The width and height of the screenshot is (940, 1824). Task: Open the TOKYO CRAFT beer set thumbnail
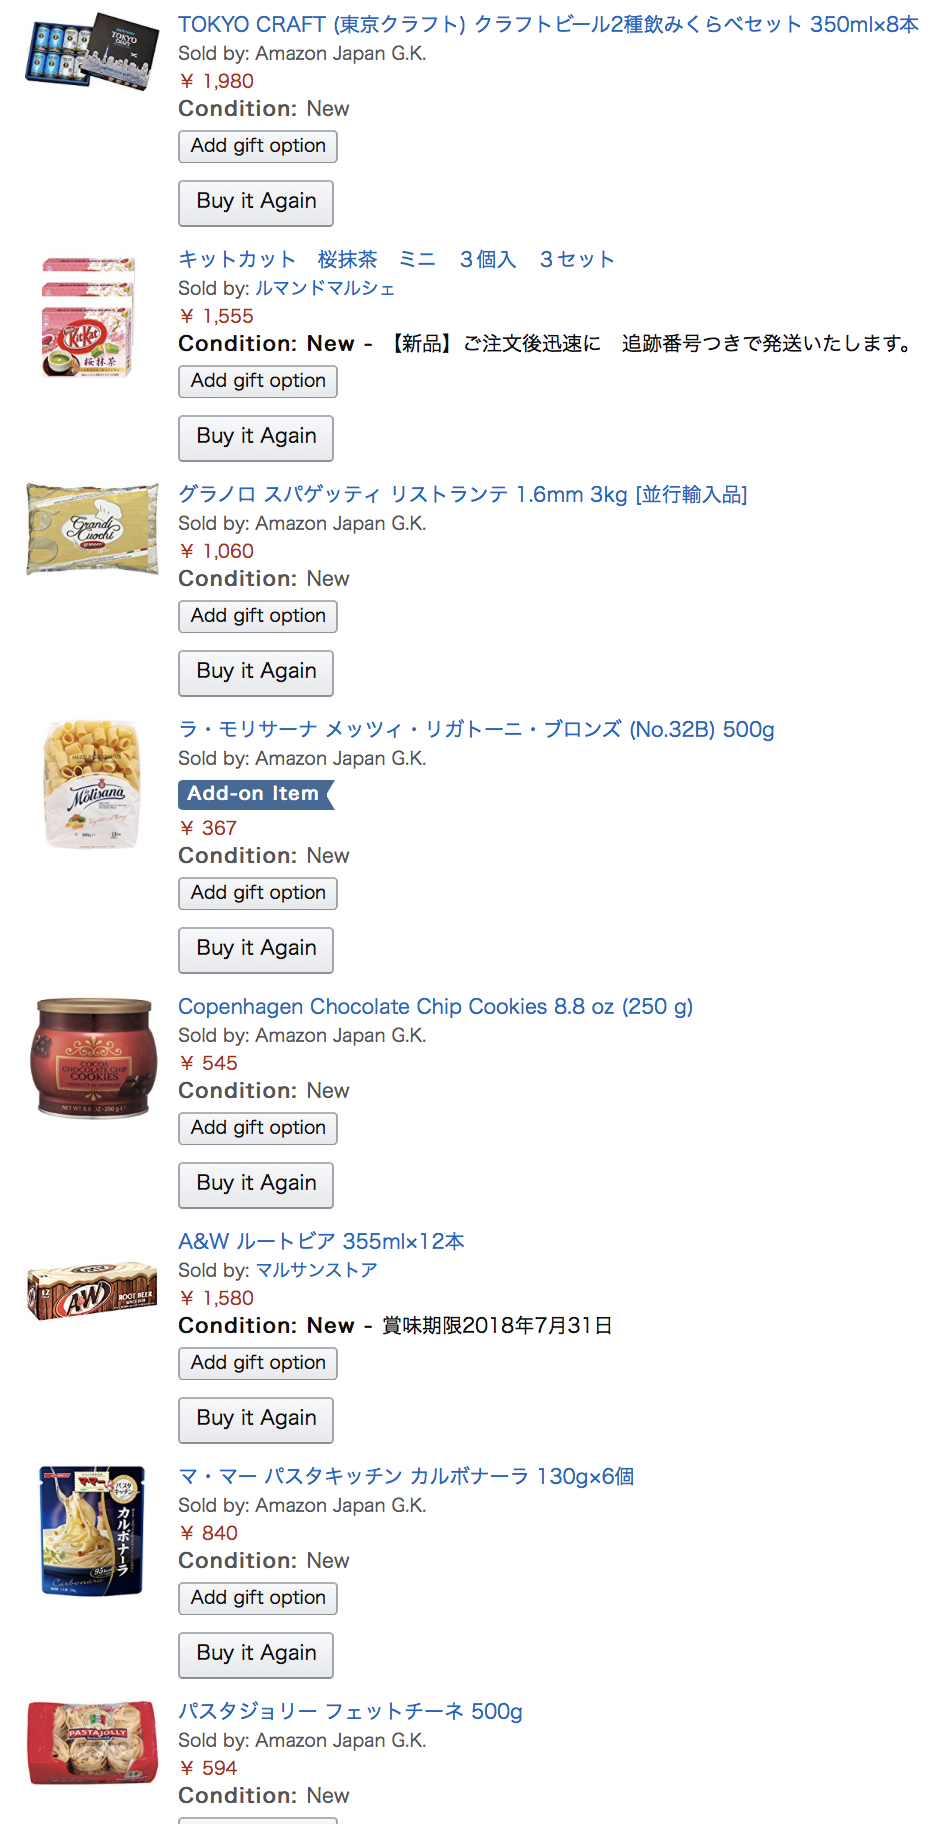pyautogui.click(x=92, y=52)
